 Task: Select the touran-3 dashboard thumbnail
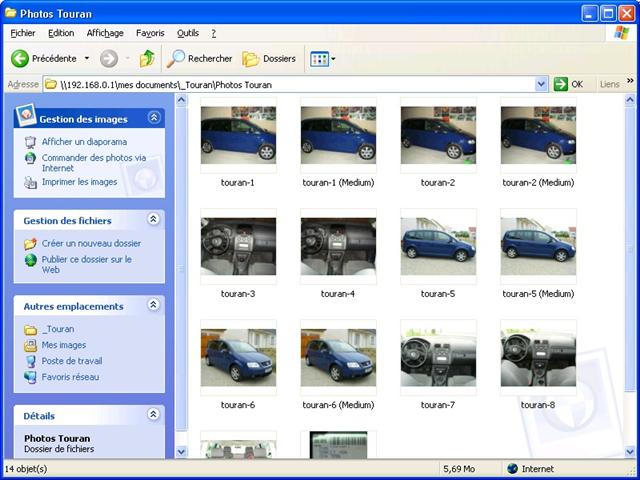click(x=238, y=247)
